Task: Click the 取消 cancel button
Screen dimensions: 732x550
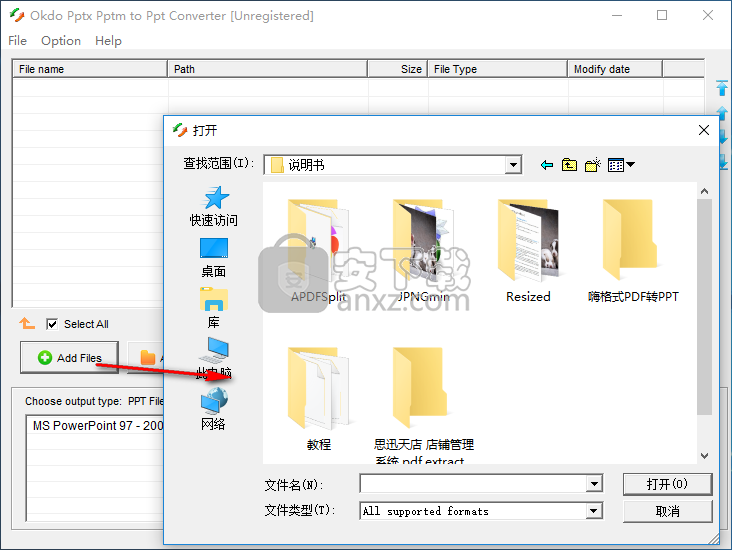Action: coord(668,511)
